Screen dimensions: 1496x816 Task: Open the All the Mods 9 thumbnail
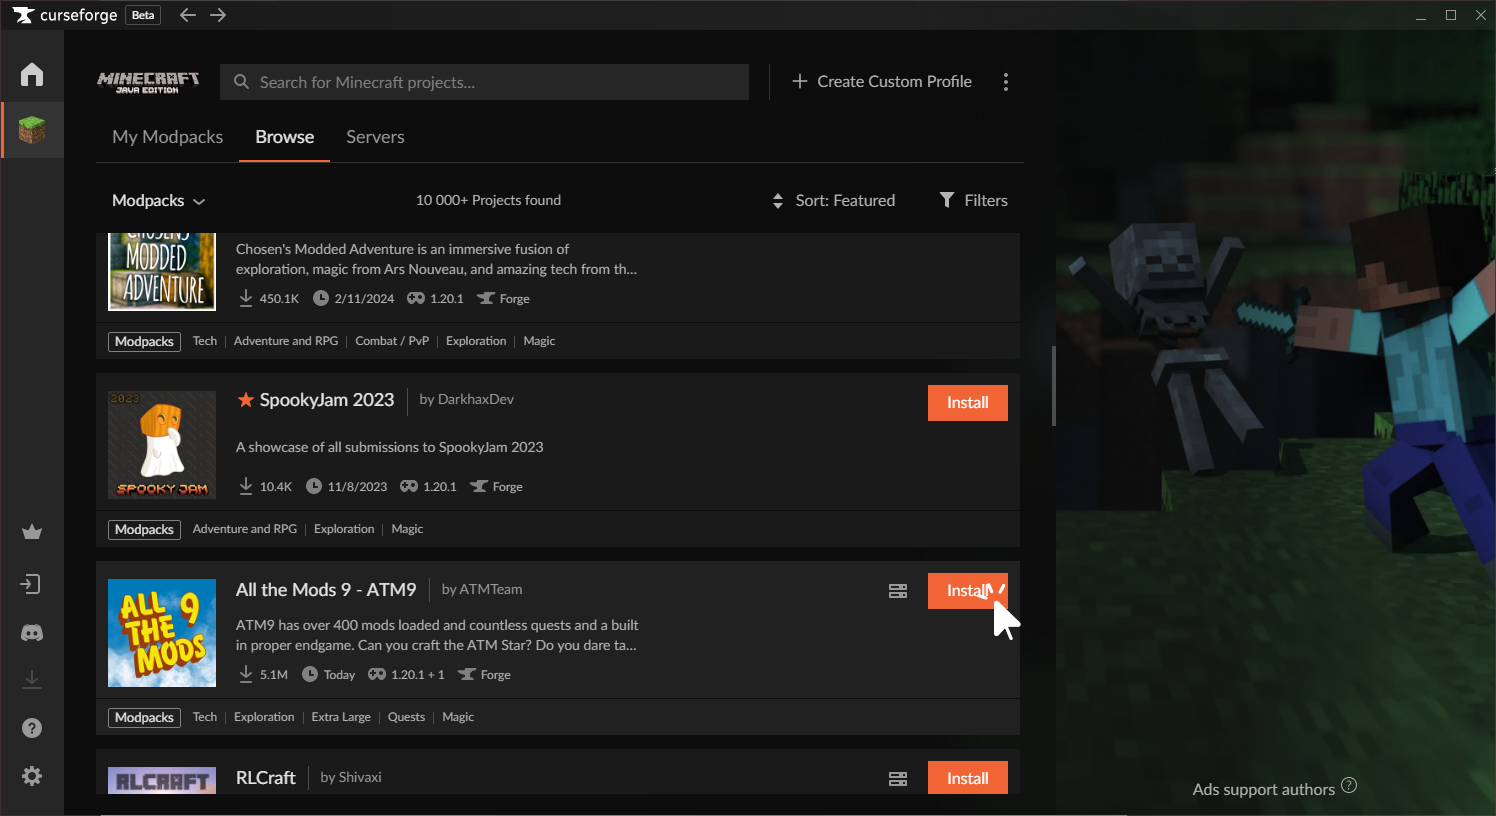click(x=162, y=633)
